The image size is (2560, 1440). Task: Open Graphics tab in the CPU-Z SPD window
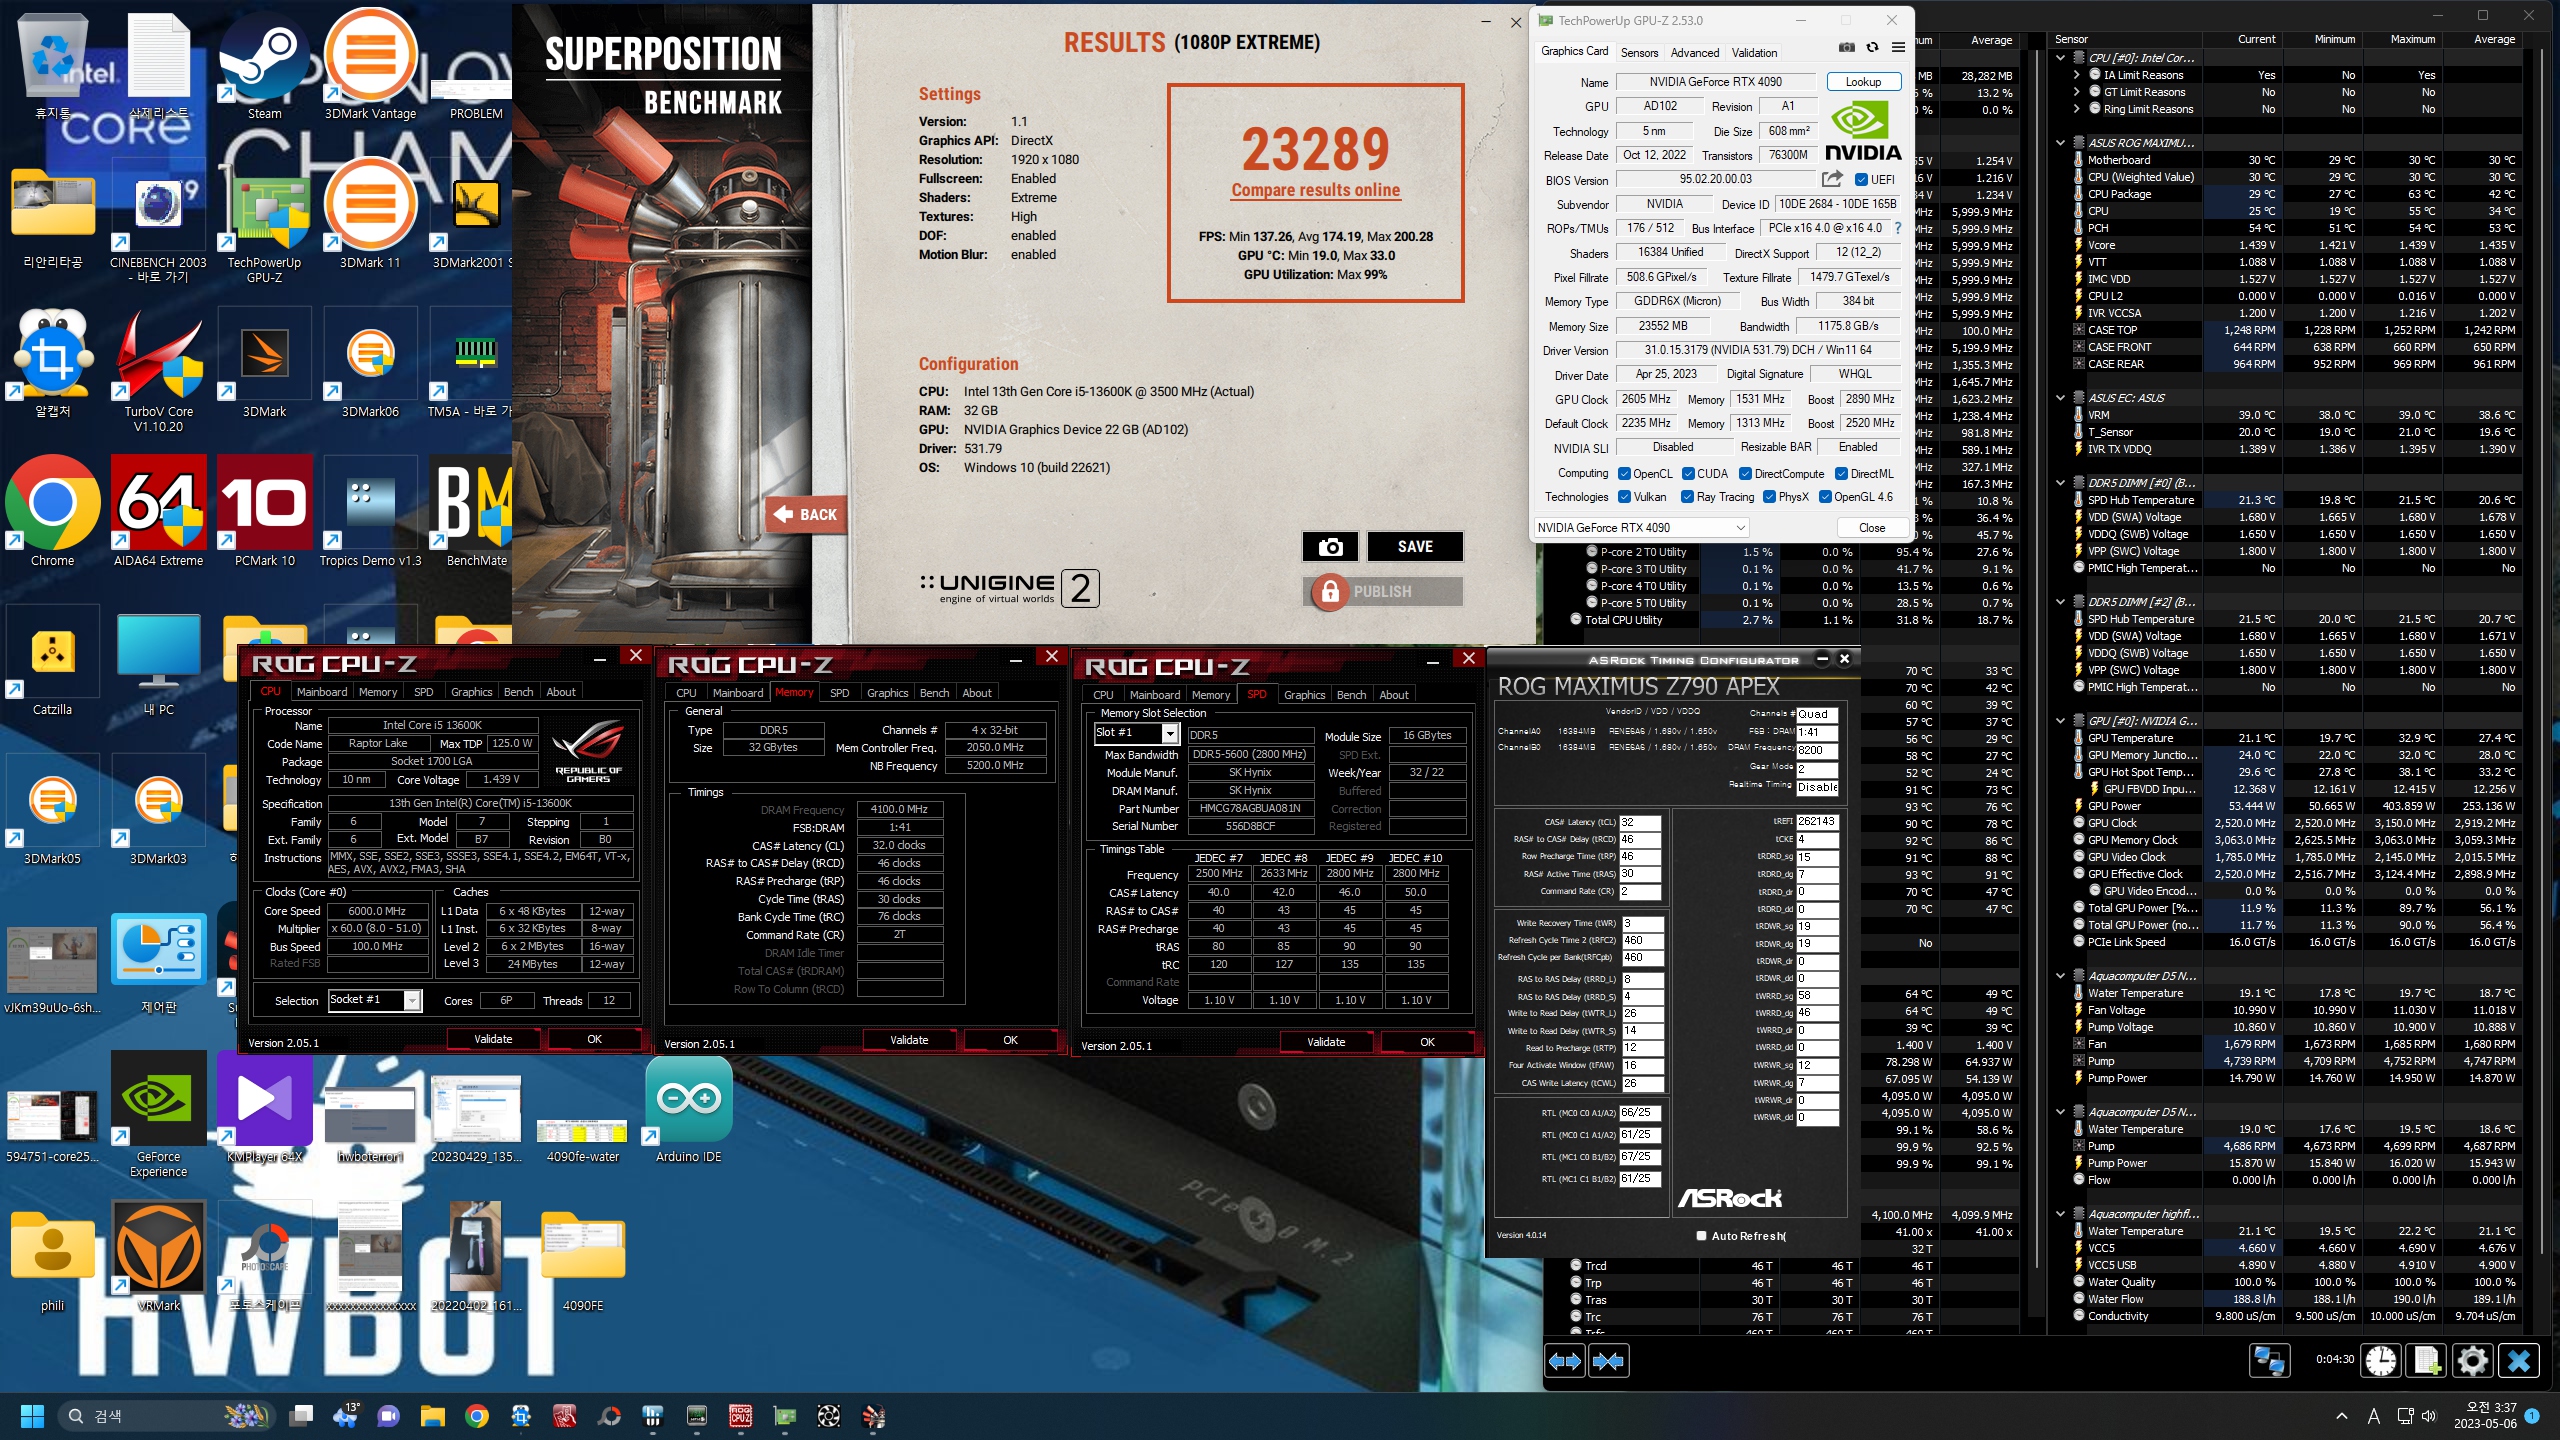point(1304,695)
